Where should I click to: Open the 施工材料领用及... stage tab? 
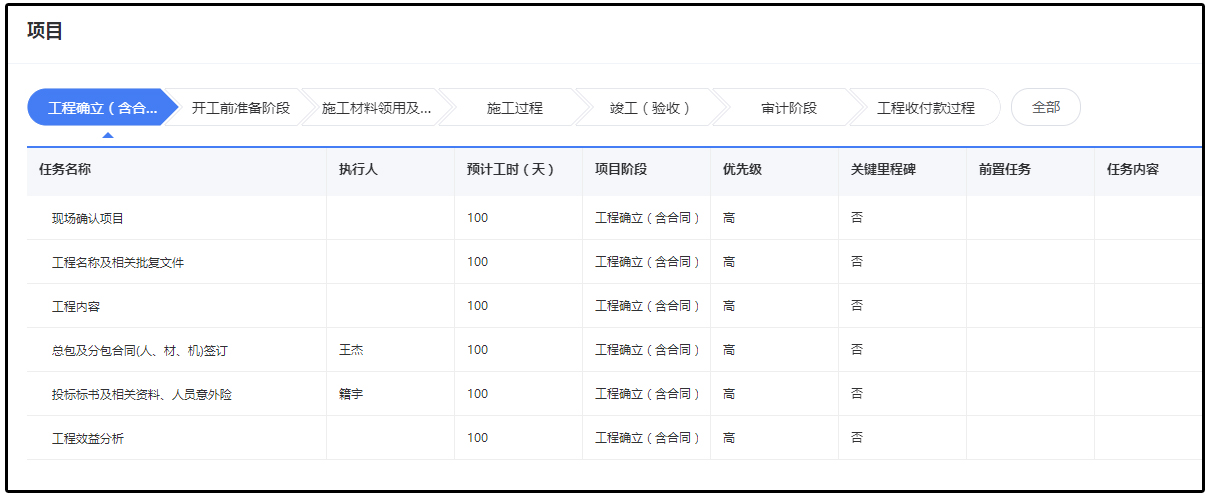pyautogui.click(x=376, y=108)
